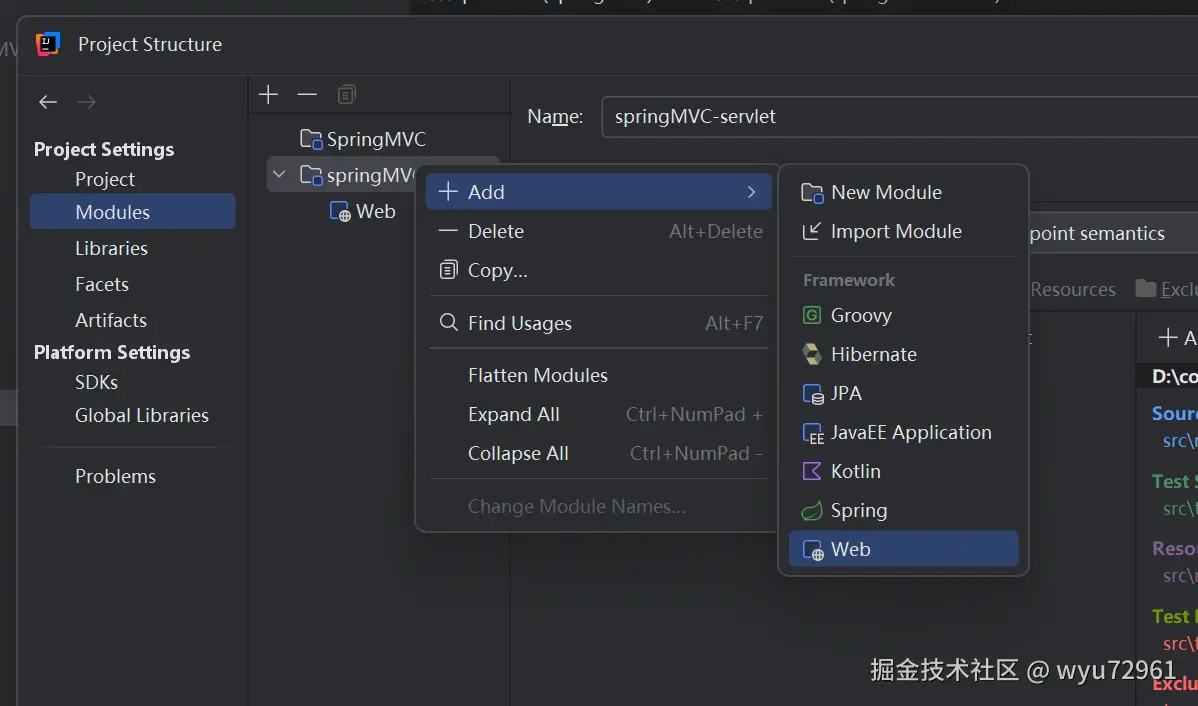Collapse the springMVC-servlet module tree node
This screenshot has width=1198, height=706.
pos(279,175)
